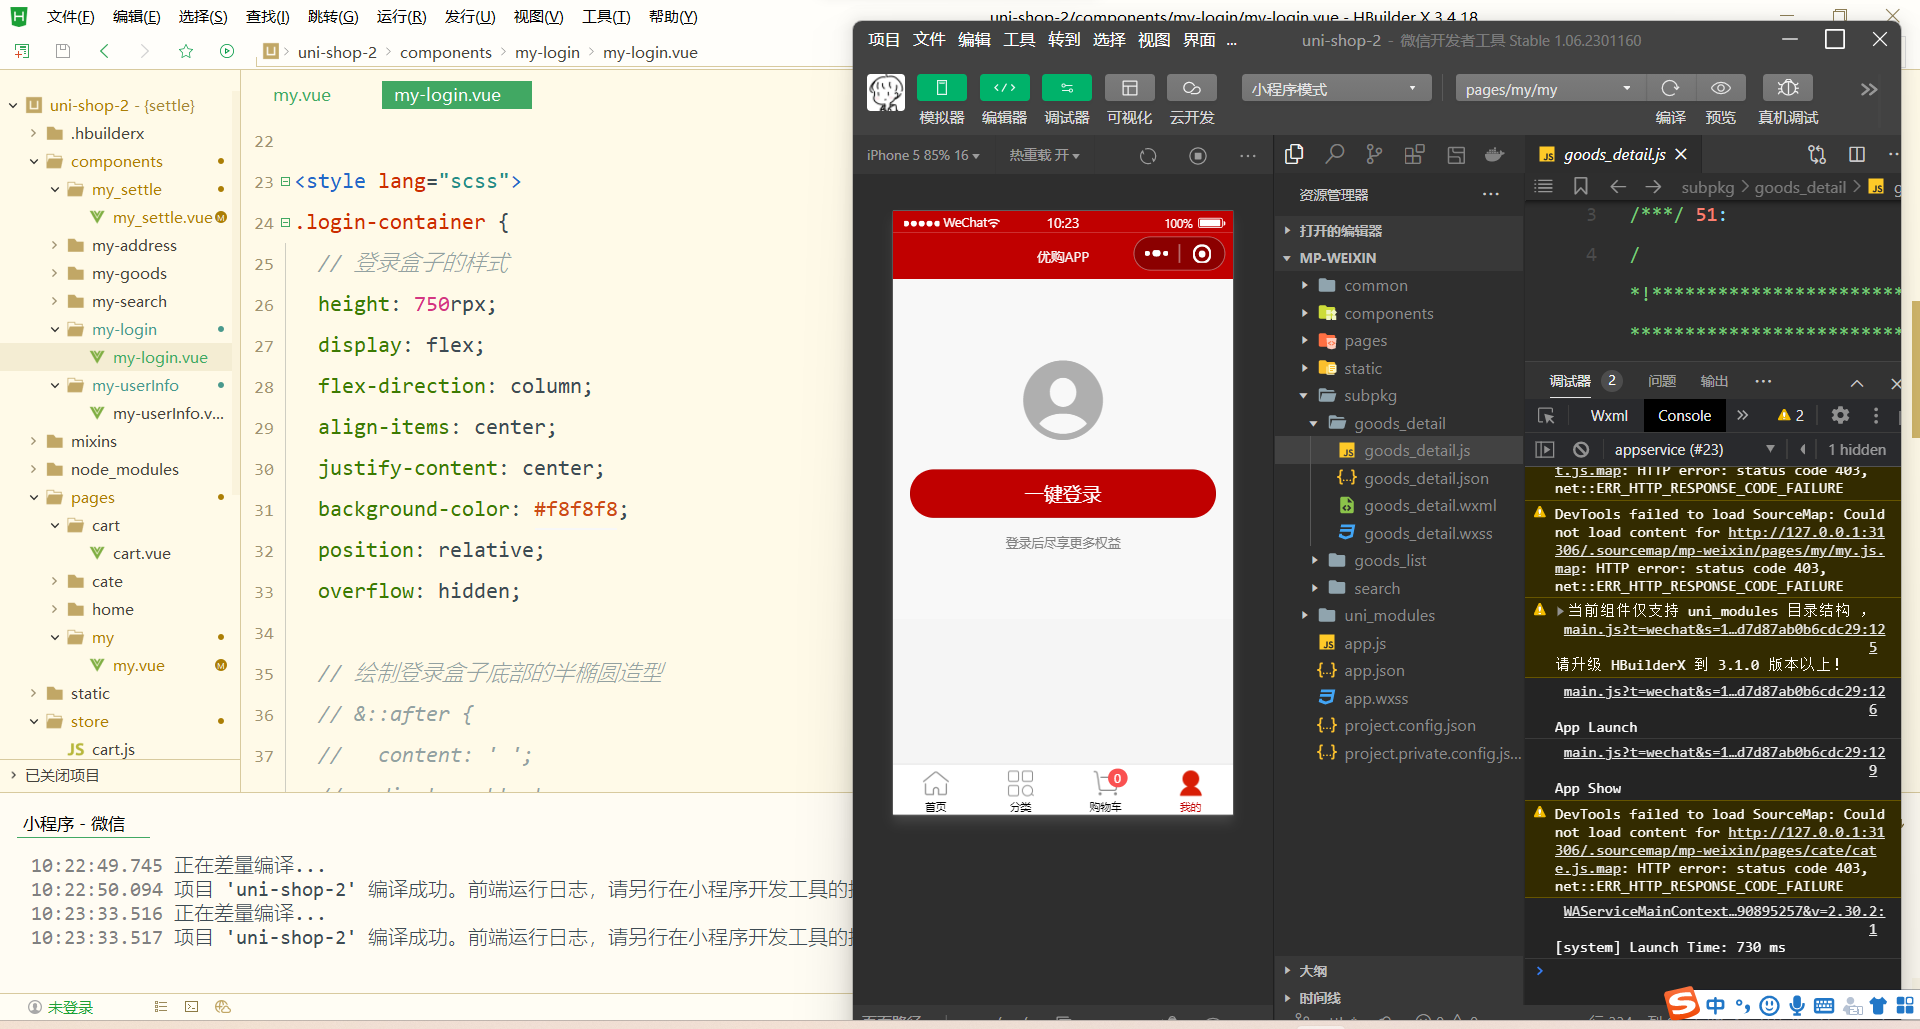
Task: Activate the inspect element cursor icon
Action: click(x=1546, y=415)
